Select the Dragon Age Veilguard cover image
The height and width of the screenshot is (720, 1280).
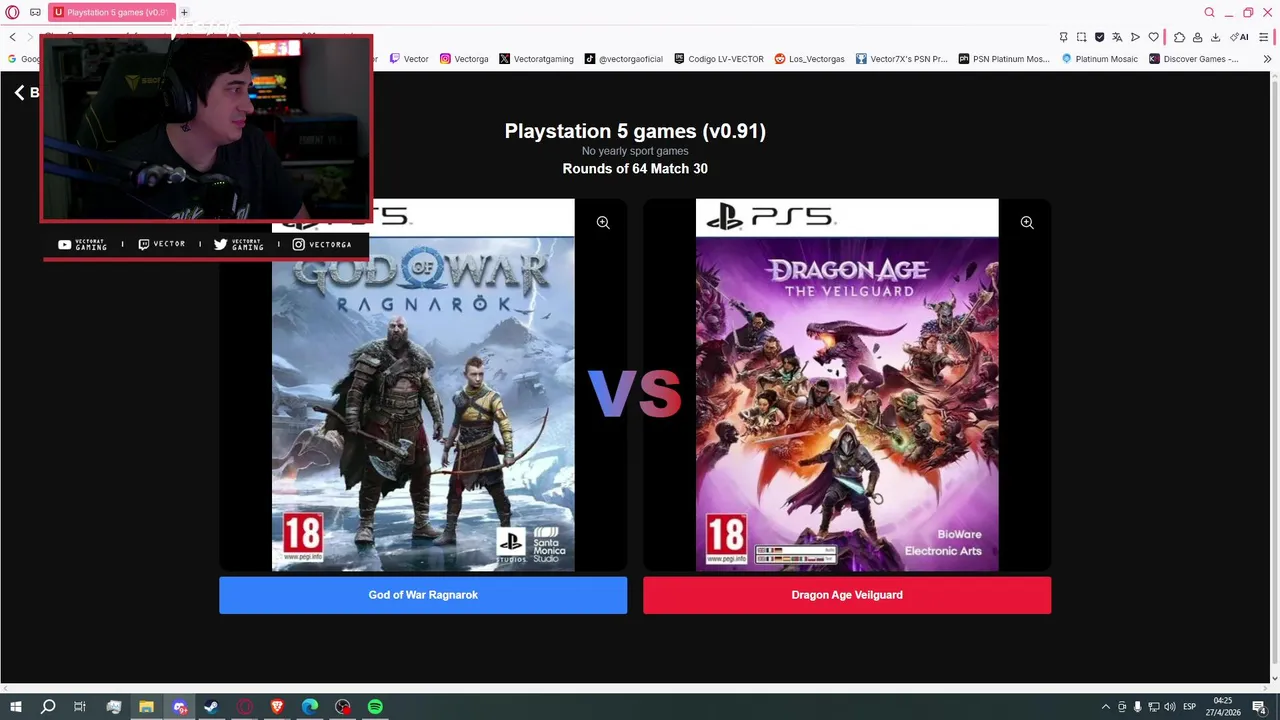[x=847, y=385]
